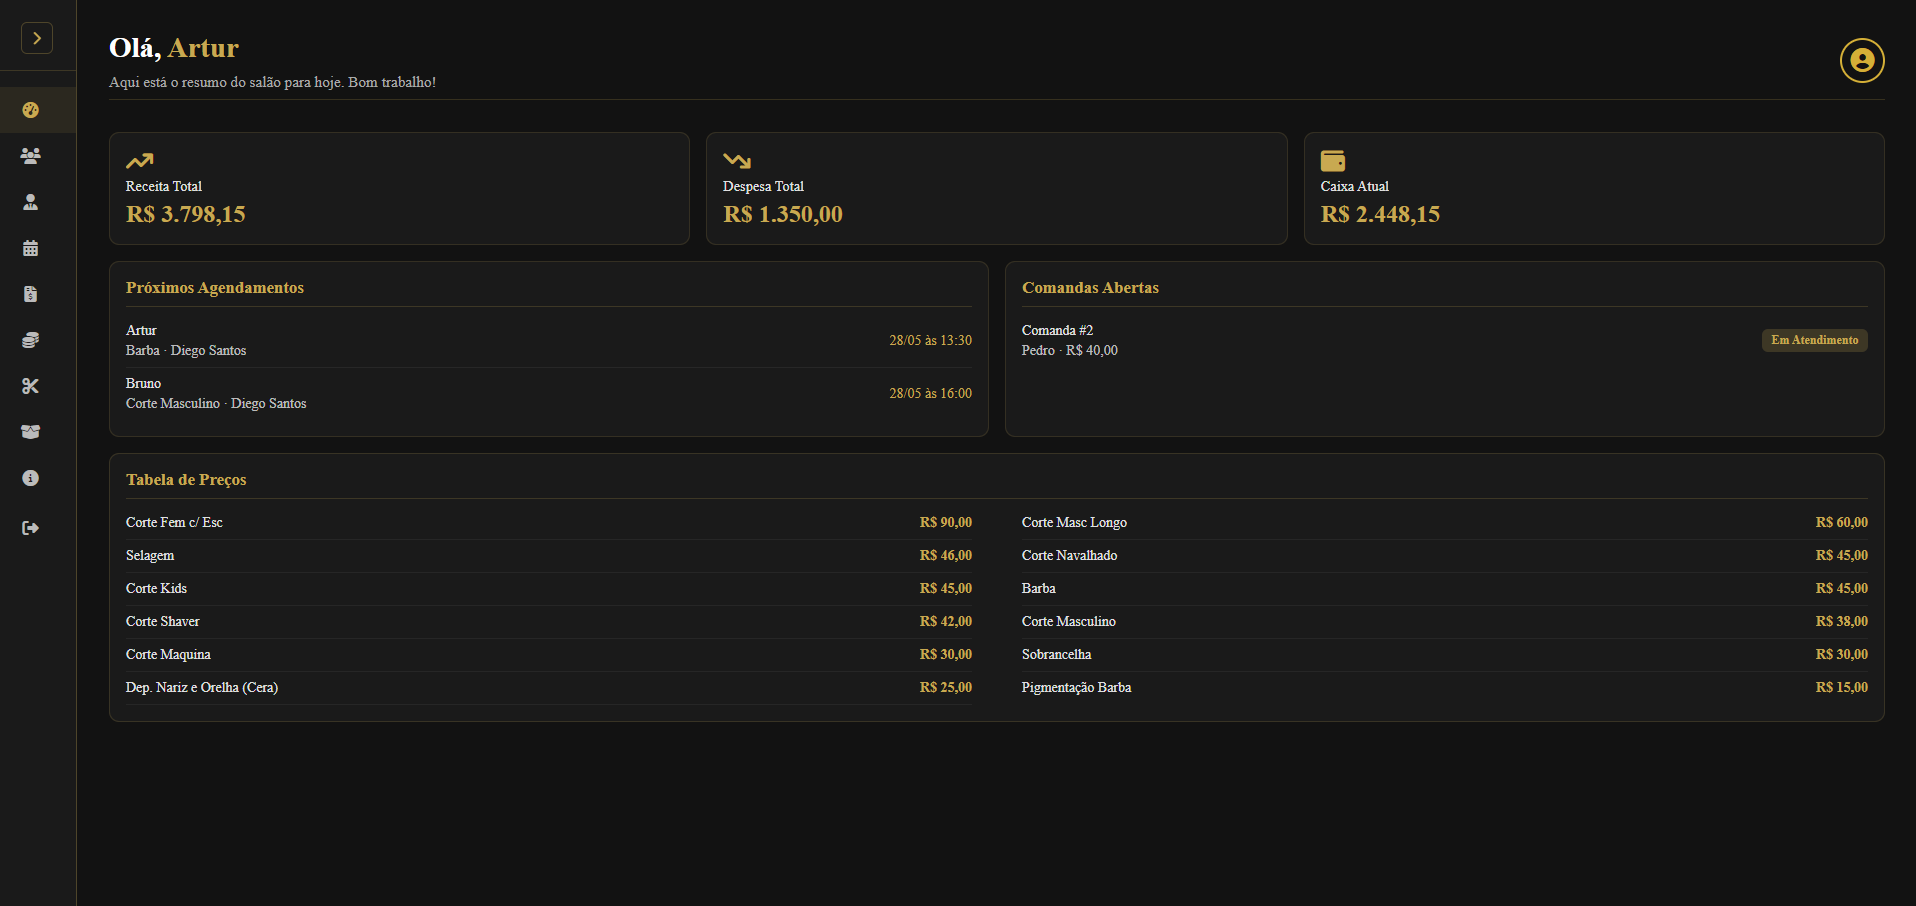The width and height of the screenshot is (1916, 906).
Task: Open the coins finance icon in sidebar
Action: tap(31, 340)
